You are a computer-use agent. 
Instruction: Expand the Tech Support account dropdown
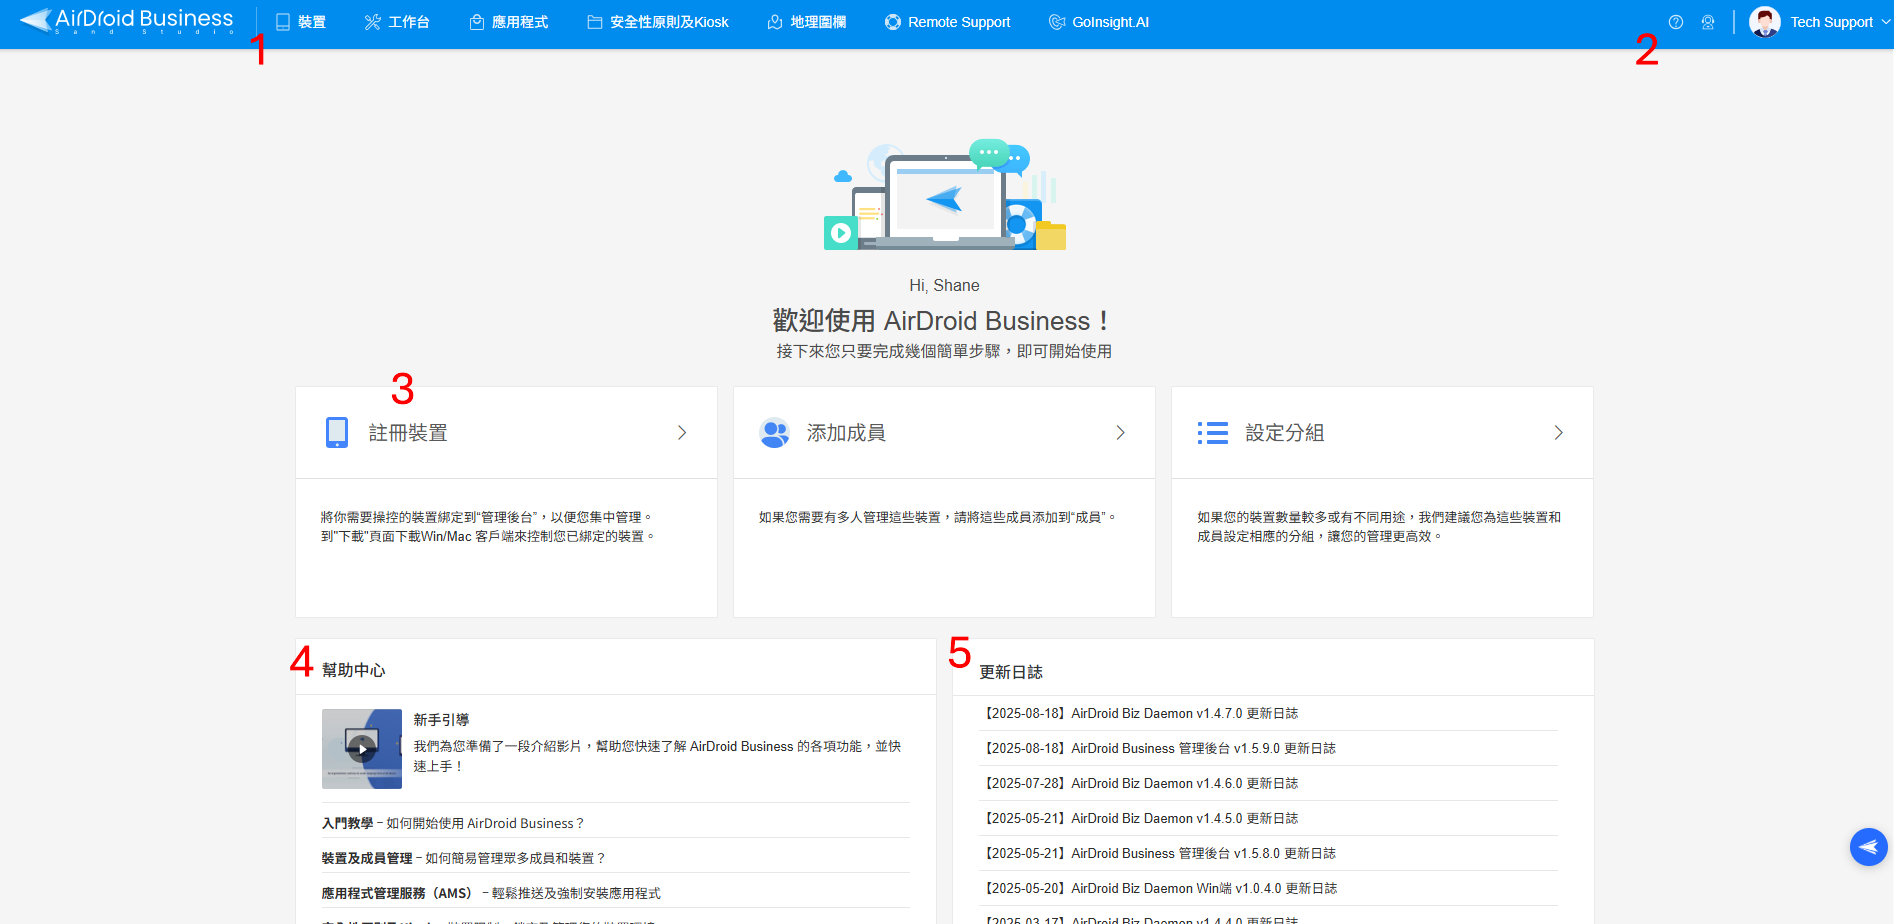[1886, 22]
